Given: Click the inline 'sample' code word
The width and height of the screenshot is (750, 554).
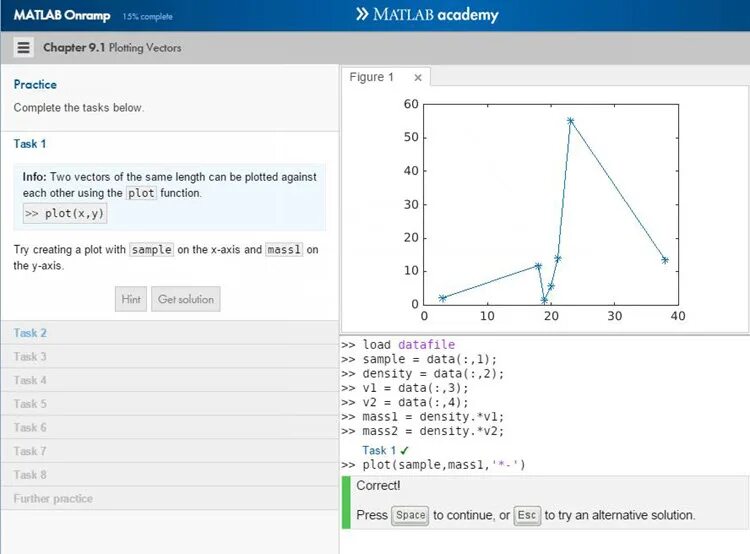Looking at the screenshot, I should pyautogui.click(x=152, y=250).
